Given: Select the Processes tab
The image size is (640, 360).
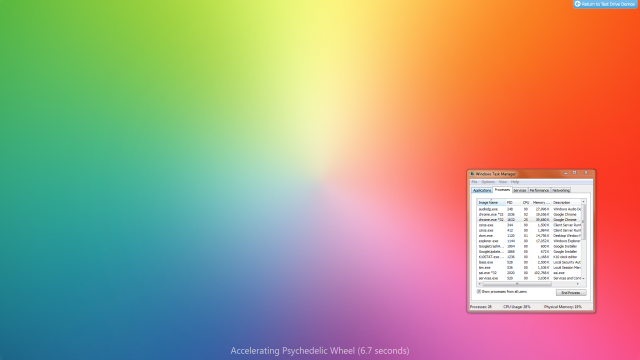Looking at the screenshot, I should [x=502, y=190].
